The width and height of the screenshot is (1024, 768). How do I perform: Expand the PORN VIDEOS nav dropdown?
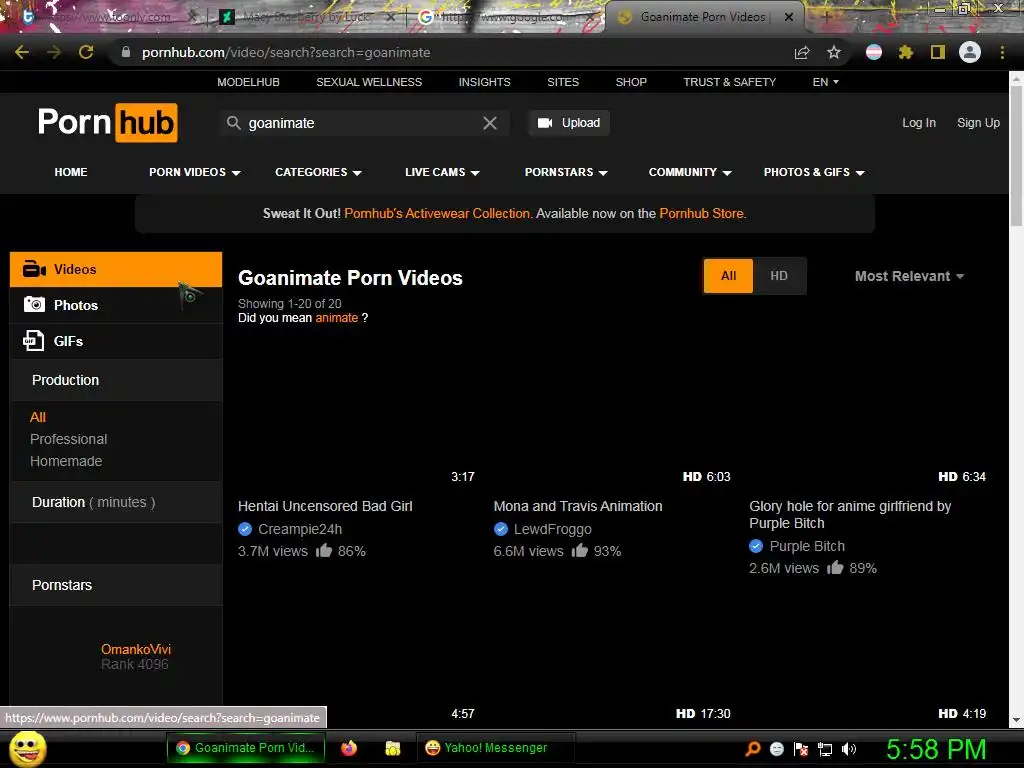tap(195, 172)
